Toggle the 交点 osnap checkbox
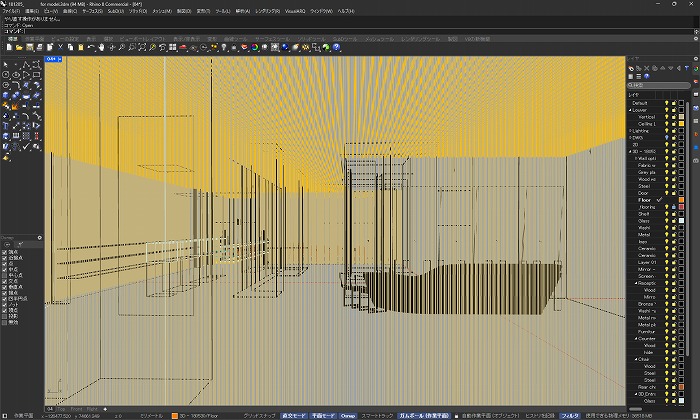Screen dimensions: 700x420 (x=4, y=281)
